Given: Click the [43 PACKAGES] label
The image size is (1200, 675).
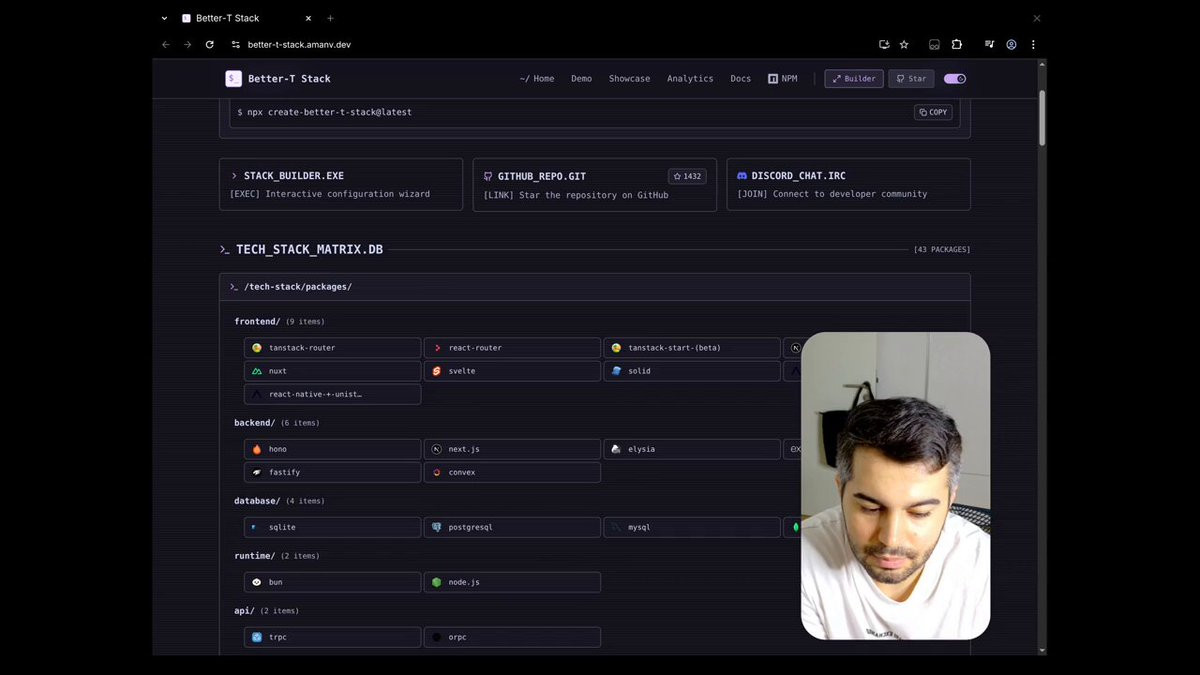Looking at the screenshot, I should pyautogui.click(x=941, y=249).
